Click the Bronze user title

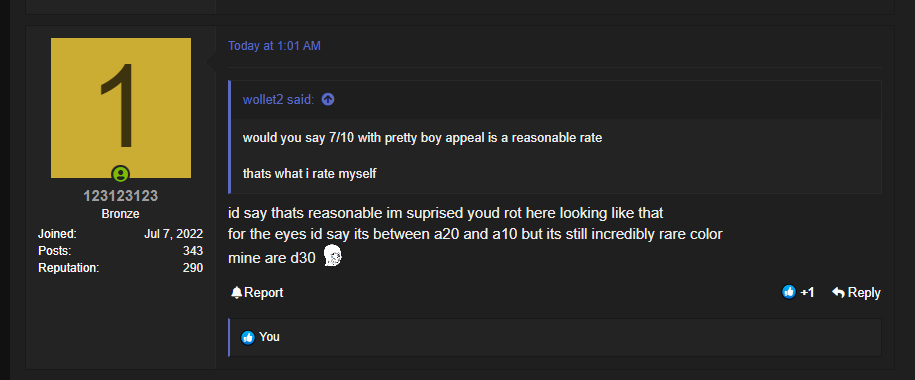(x=121, y=214)
